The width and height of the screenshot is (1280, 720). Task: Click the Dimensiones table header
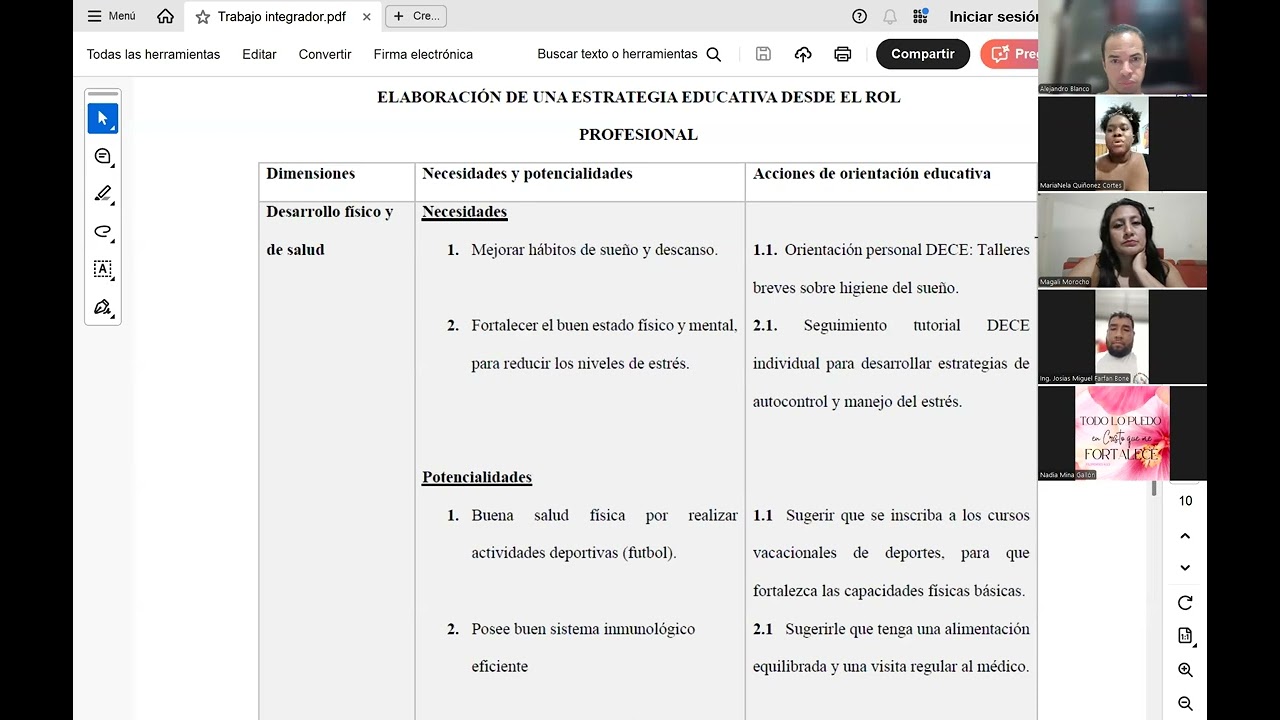310,174
